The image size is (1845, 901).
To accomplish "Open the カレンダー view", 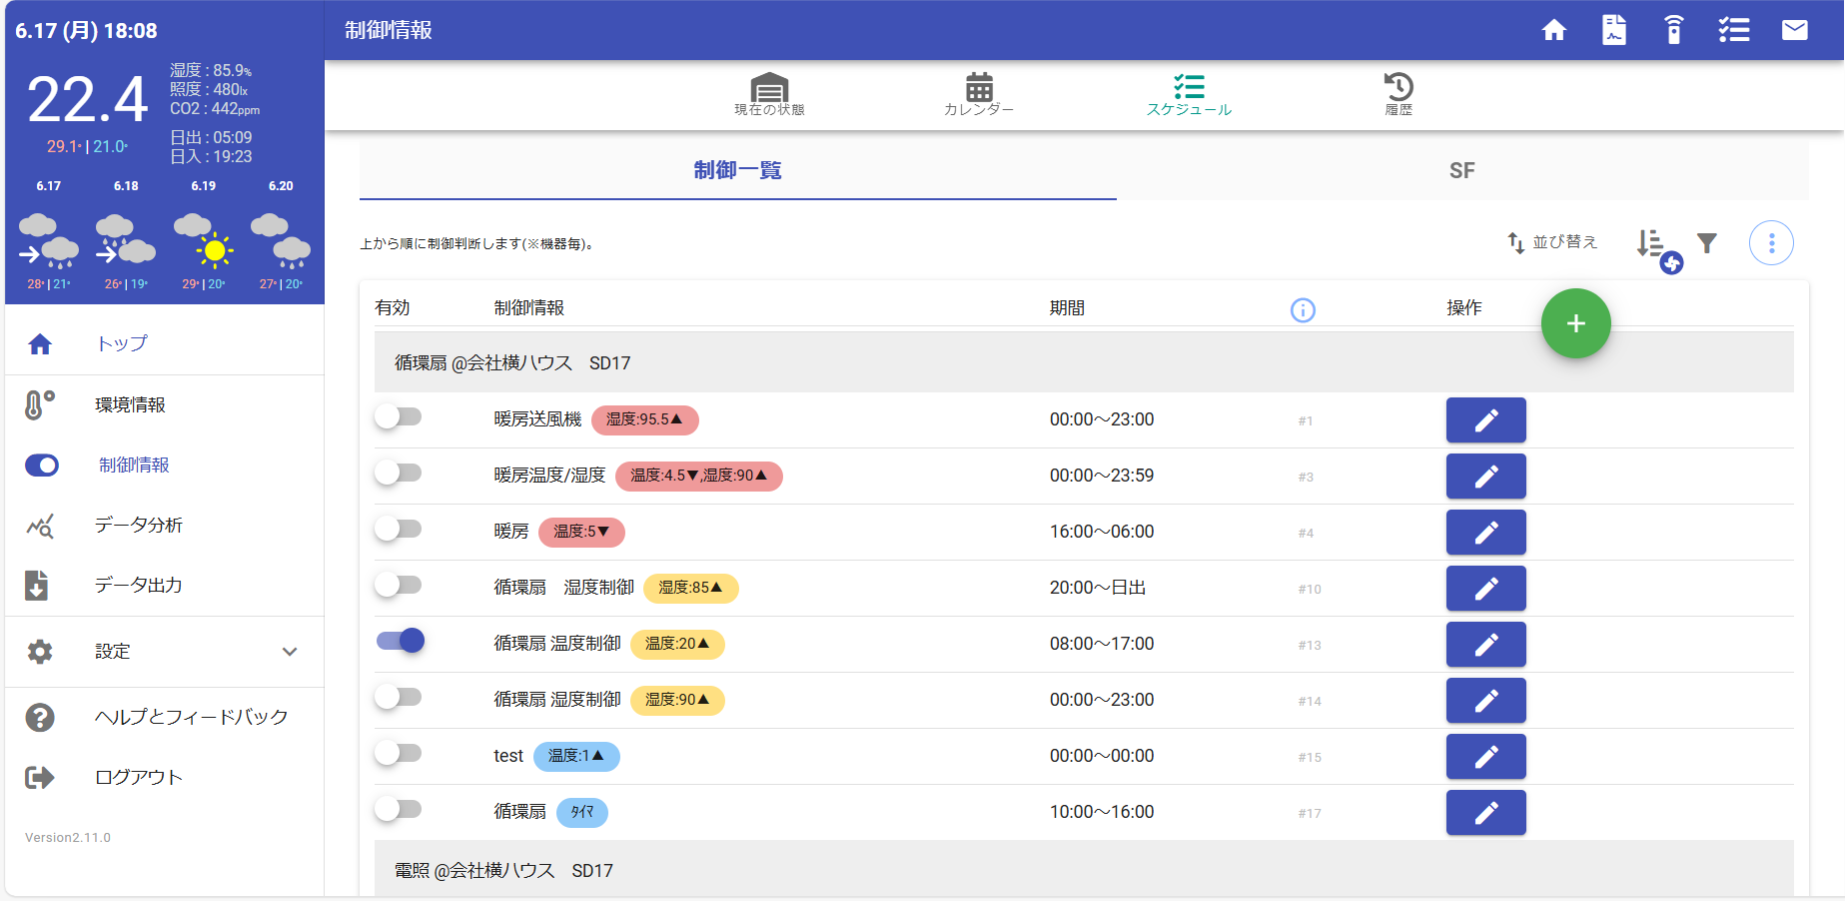I will pos(979,95).
